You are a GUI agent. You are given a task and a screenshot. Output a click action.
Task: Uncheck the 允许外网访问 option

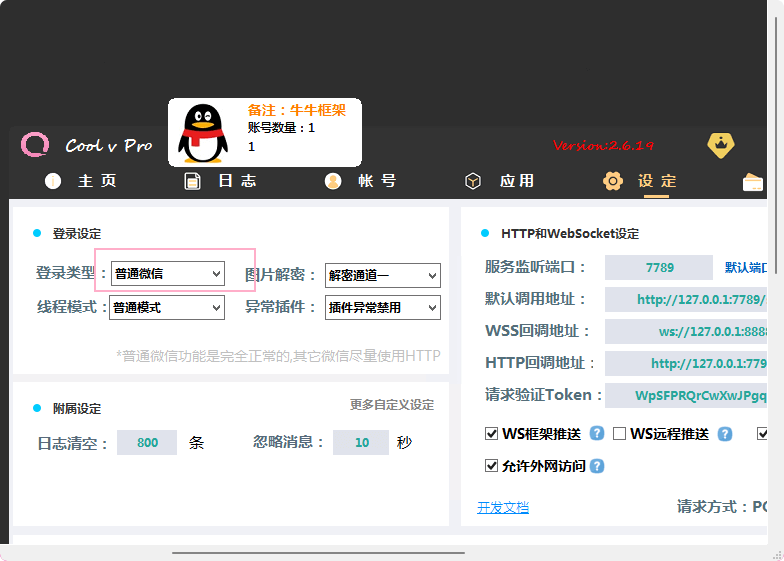tap(491, 466)
